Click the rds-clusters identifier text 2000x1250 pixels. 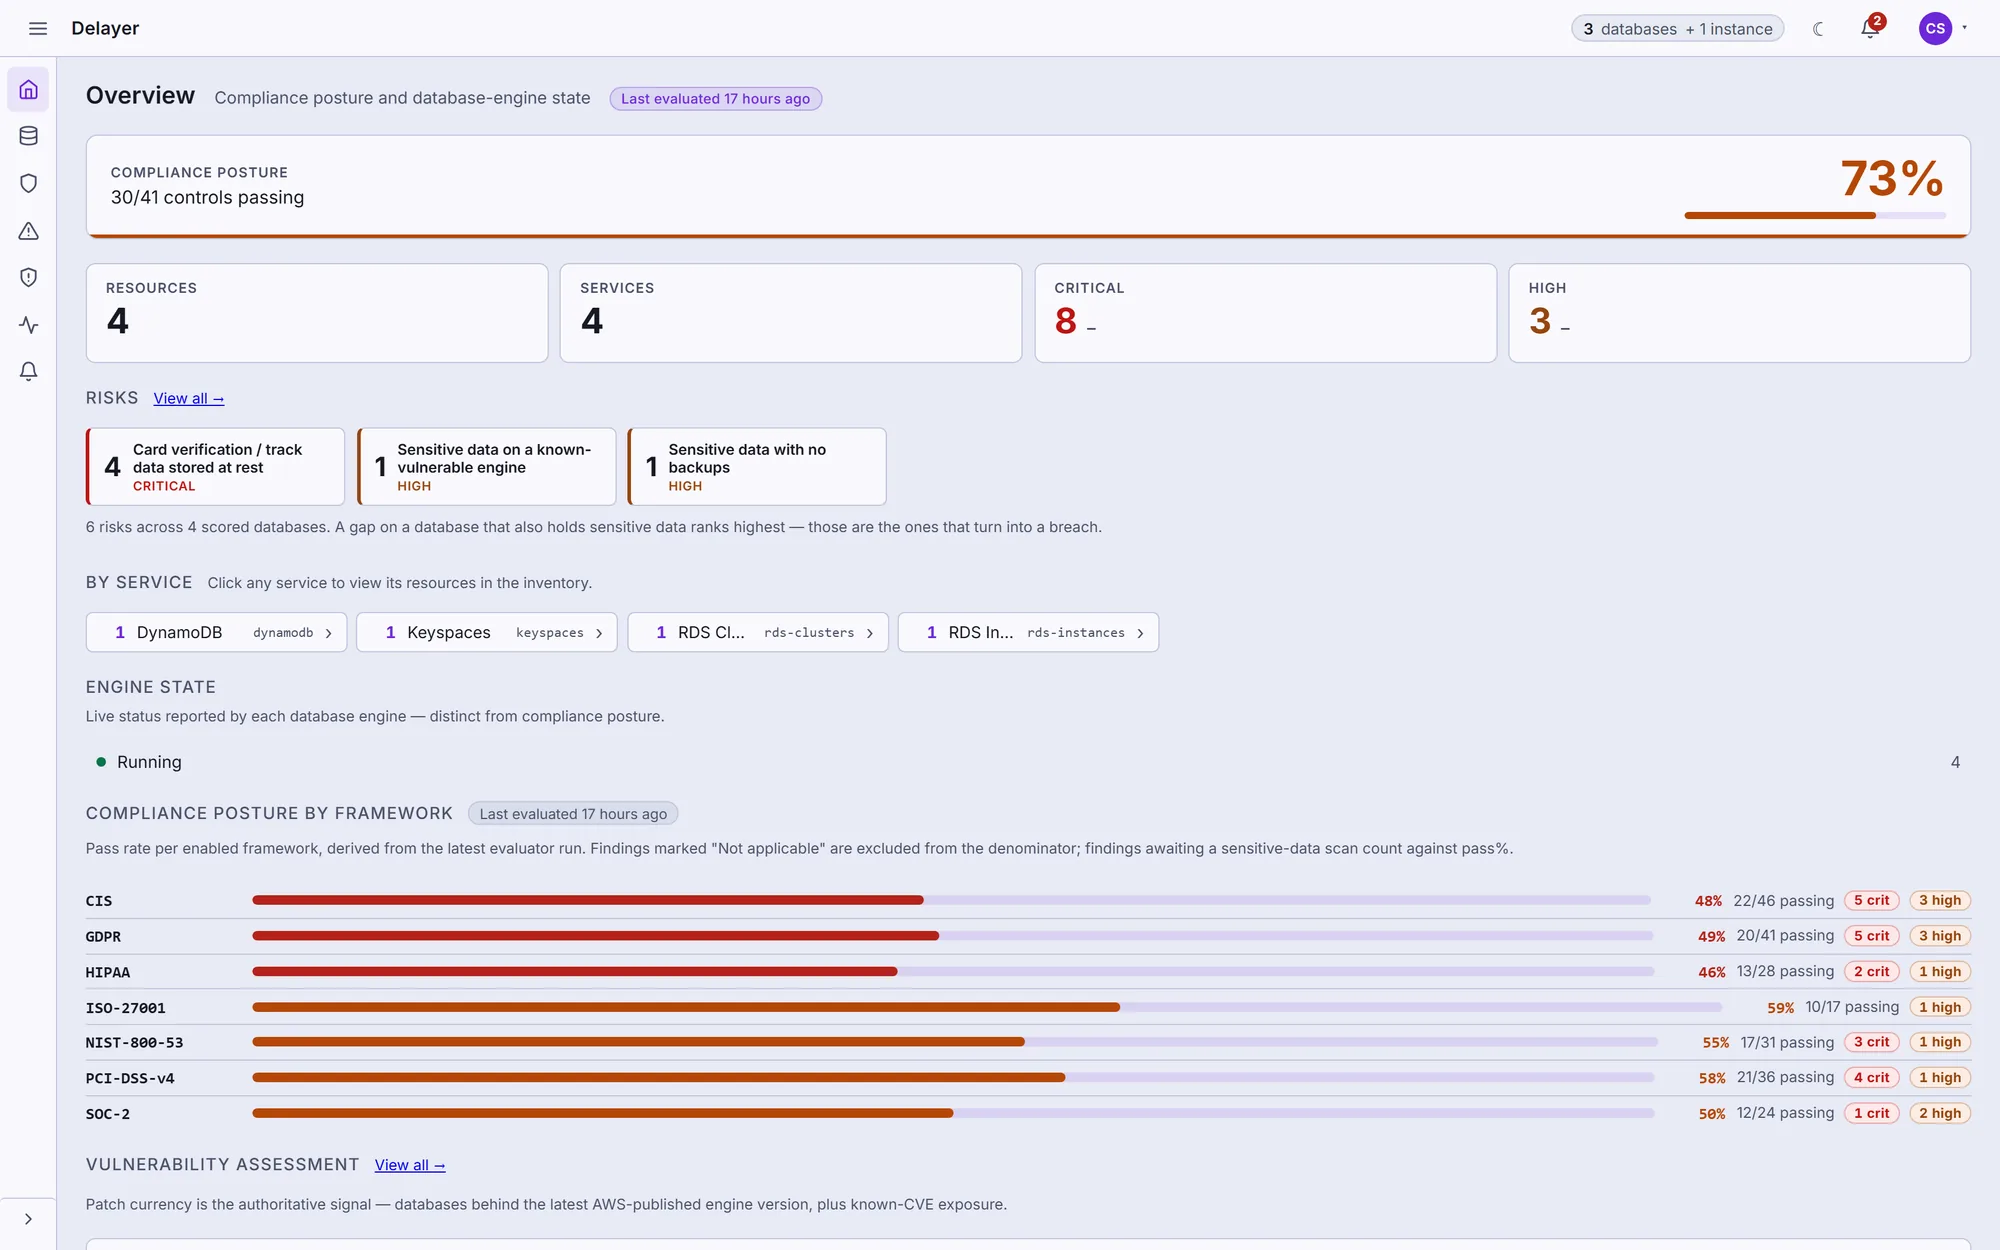[x=809, y=633]
